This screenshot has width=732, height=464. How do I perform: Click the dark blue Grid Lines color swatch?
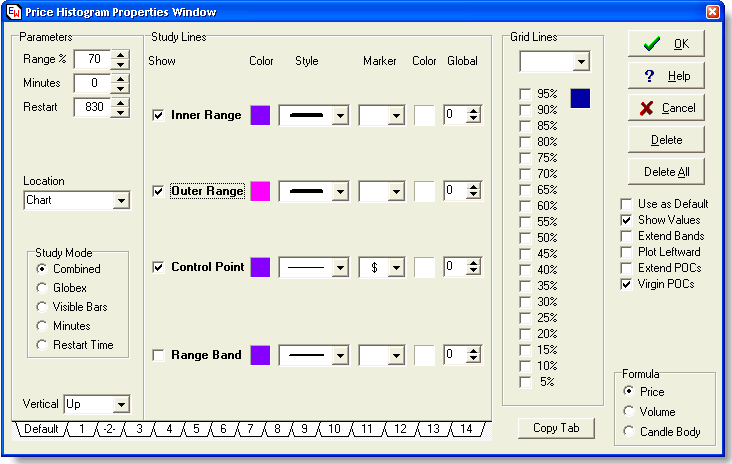click(580, 98)
